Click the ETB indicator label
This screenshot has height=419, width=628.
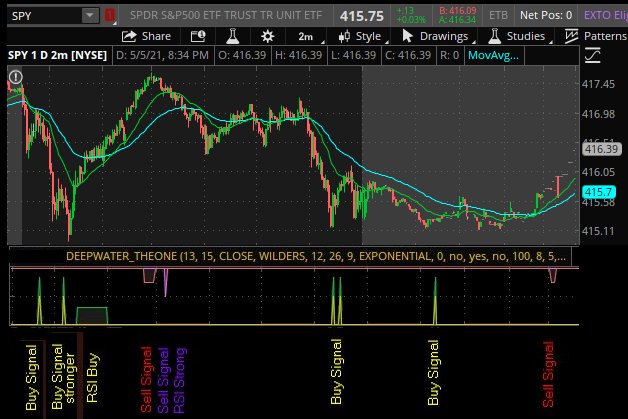497,16
